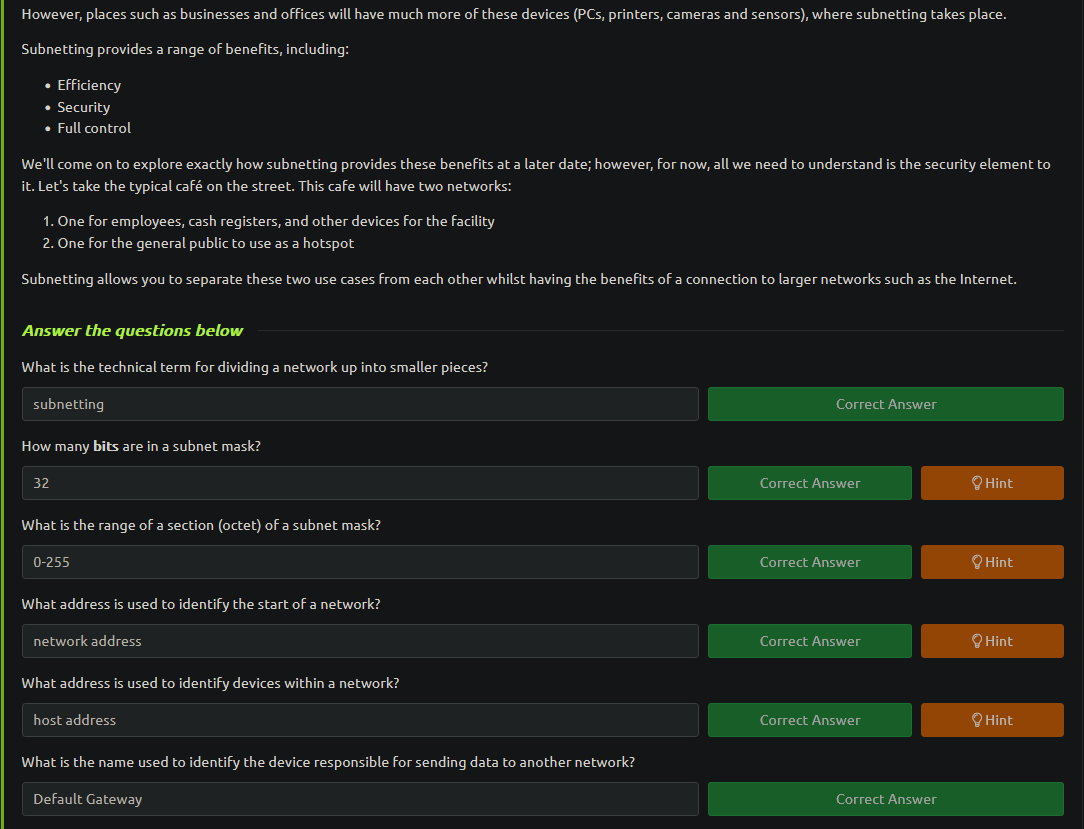Click into the 'network address' answer field
Viewport: 1084px width, 829px height.
(x=360, y=640)
